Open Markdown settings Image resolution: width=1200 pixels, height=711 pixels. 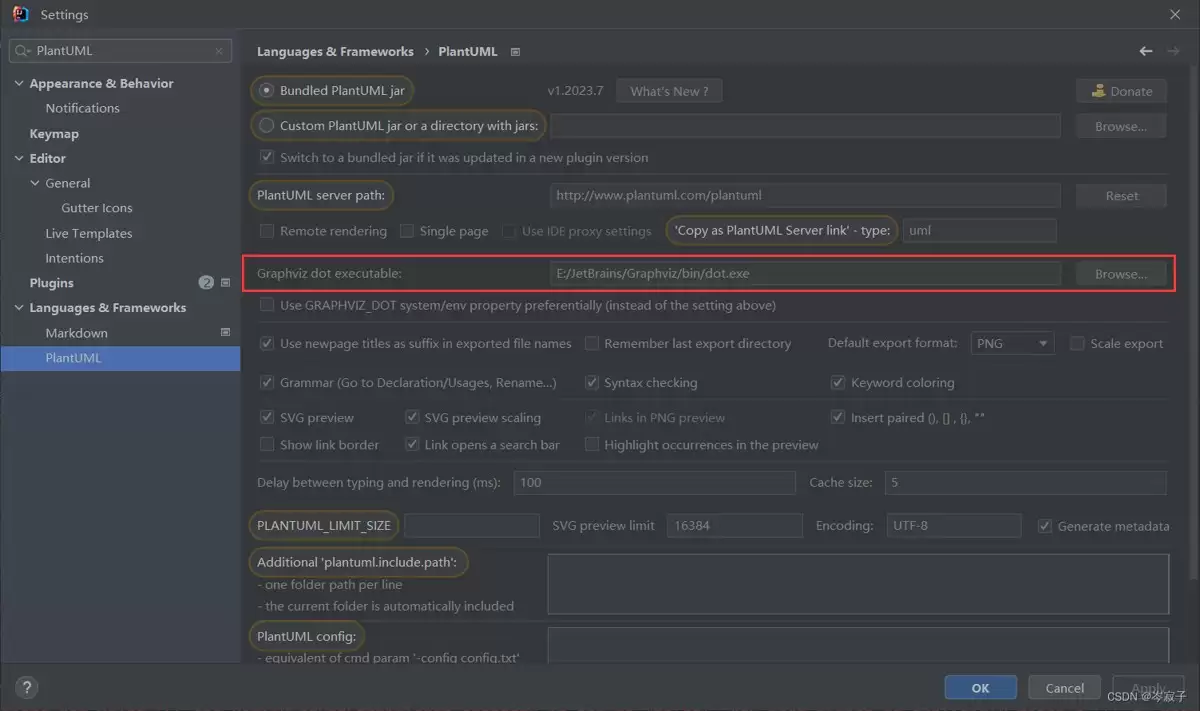76,333
